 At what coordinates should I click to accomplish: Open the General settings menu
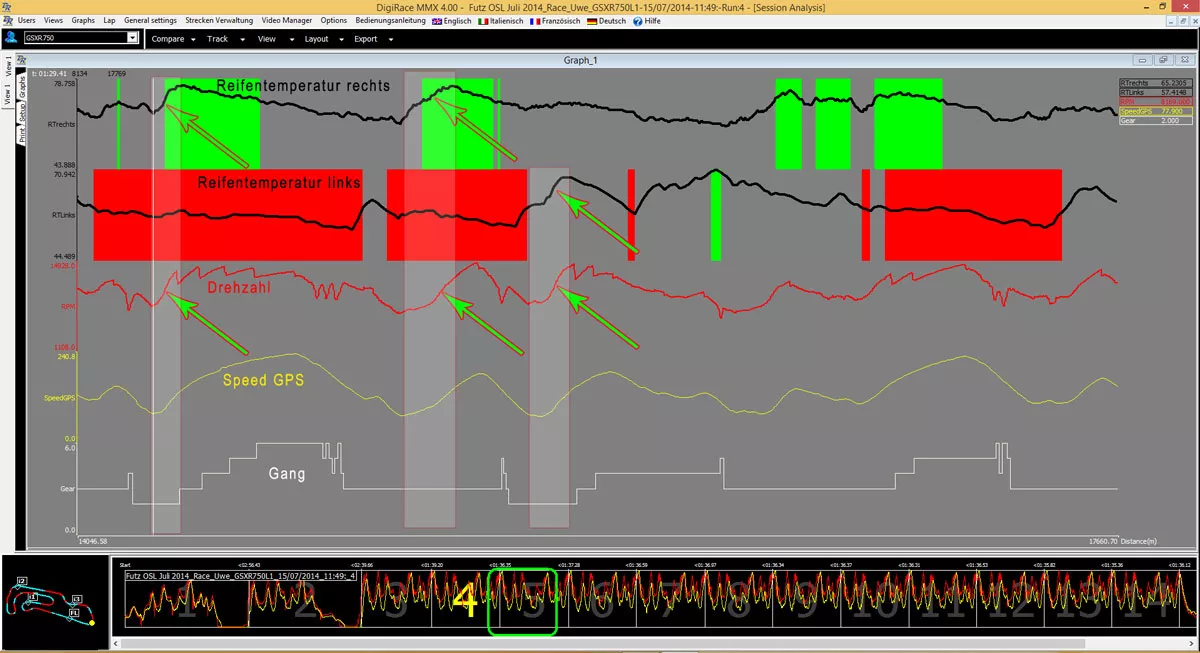tap(150, 20)
